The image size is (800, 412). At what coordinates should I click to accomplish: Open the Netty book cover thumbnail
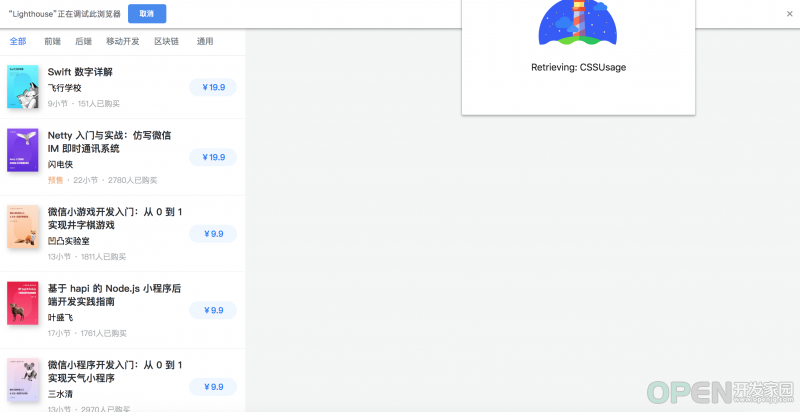pos(23,150)
